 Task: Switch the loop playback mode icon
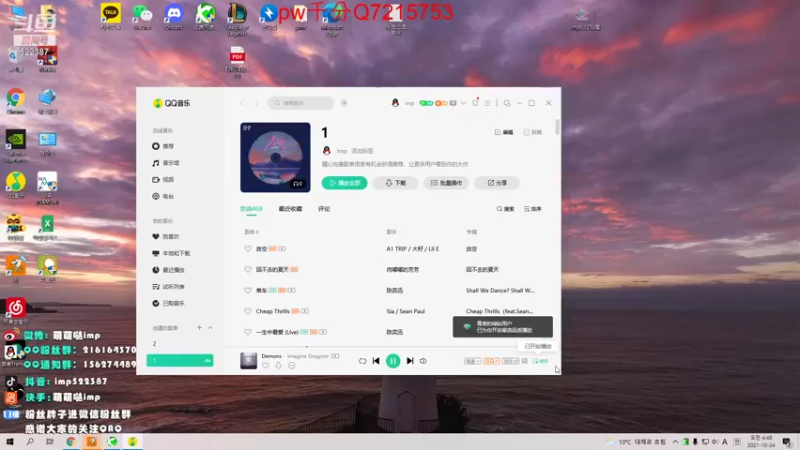(362, 361)
